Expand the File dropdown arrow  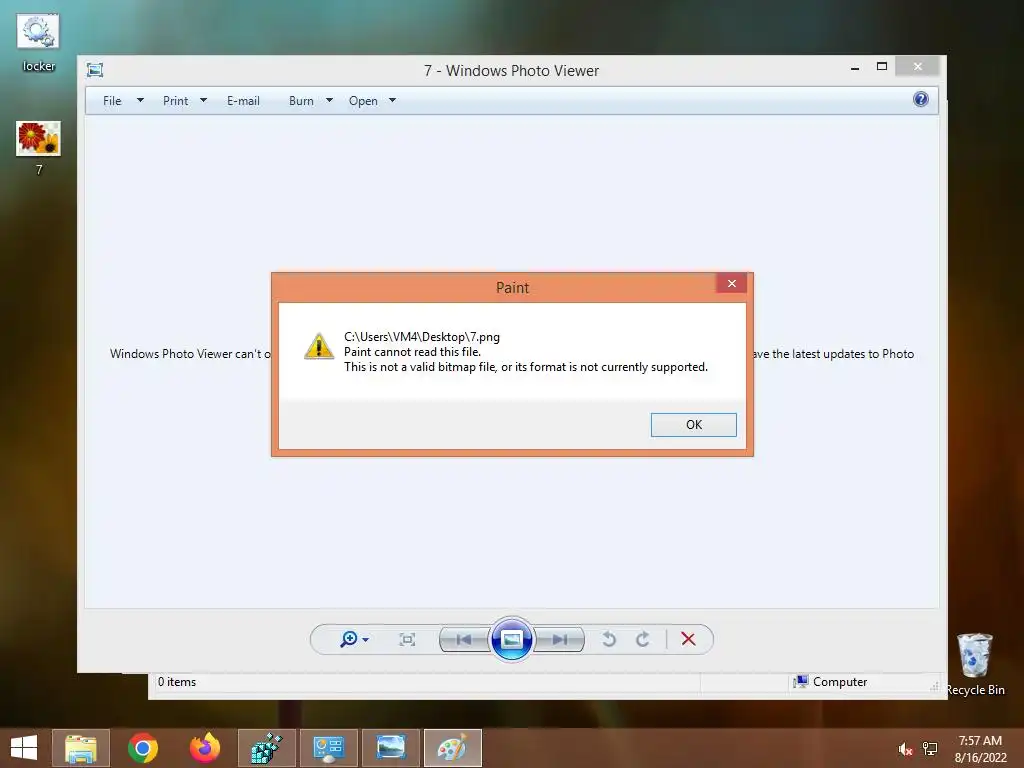(x=140, y=101)
